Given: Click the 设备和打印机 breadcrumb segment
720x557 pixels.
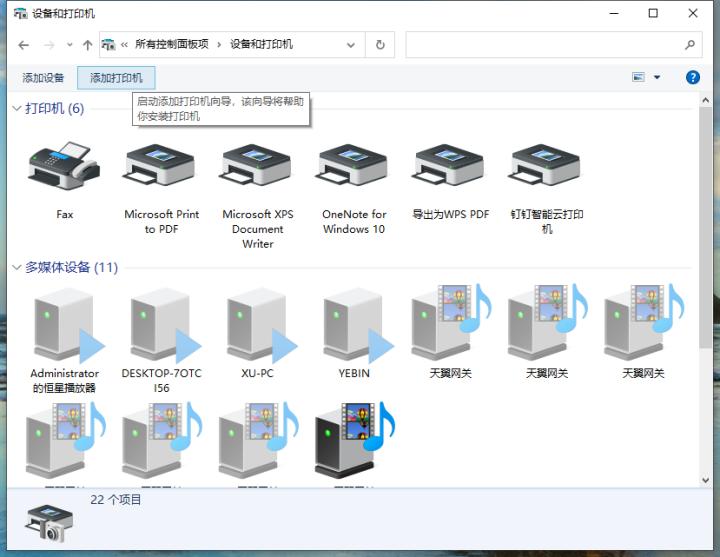Looking at the screenshot, I should (261, 44).
